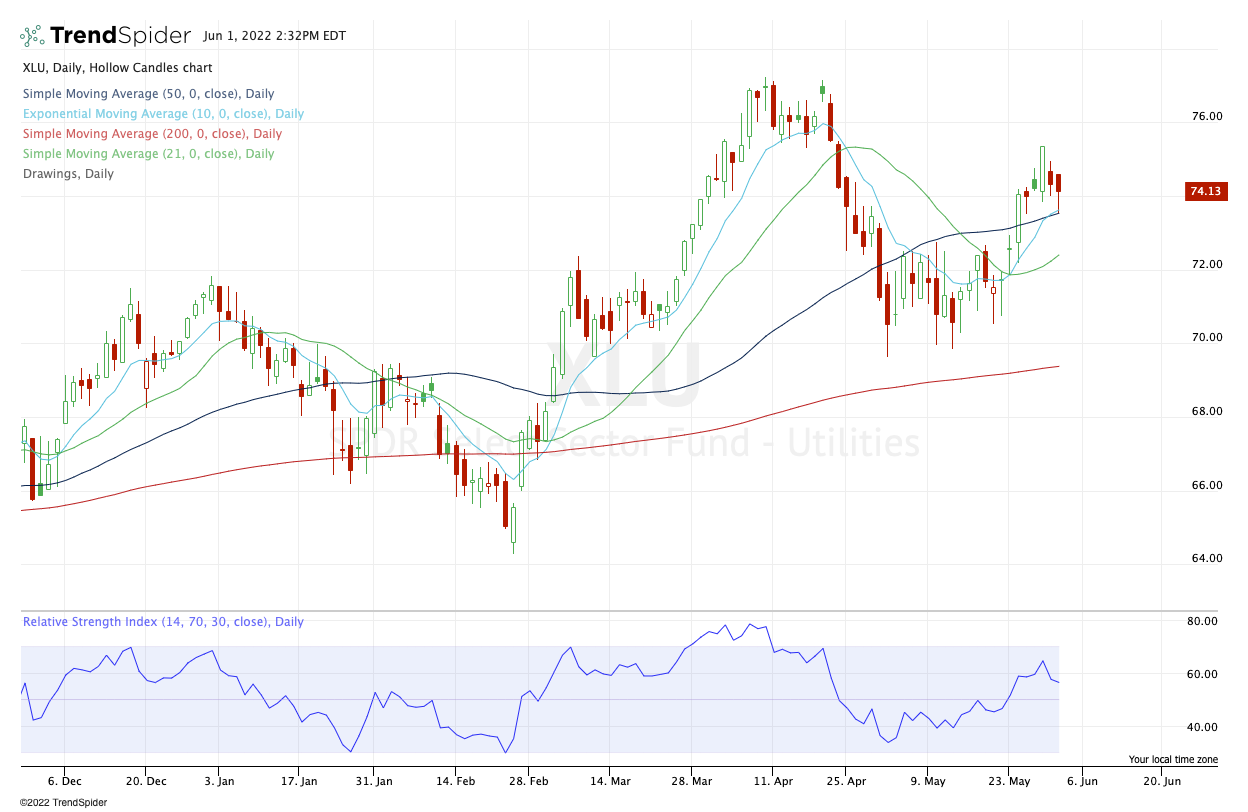Click the 76.00 price axis label

click(x=1205, y=116)
